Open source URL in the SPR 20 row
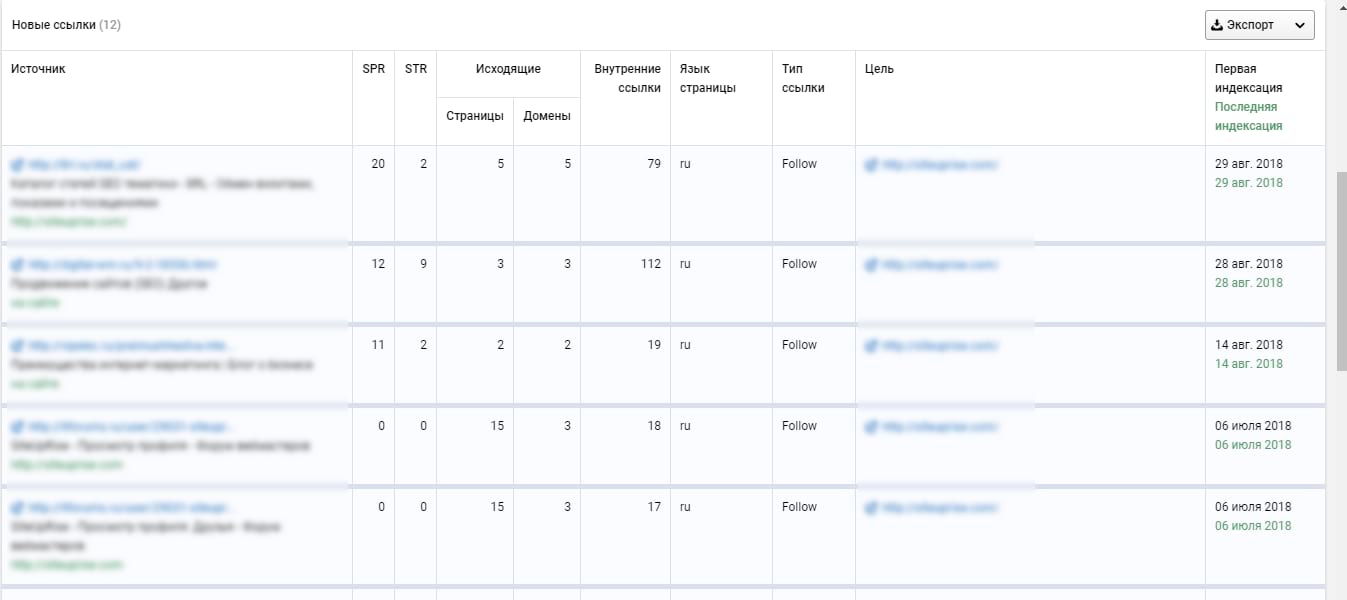1347x600 pixels. click(84, 164)
